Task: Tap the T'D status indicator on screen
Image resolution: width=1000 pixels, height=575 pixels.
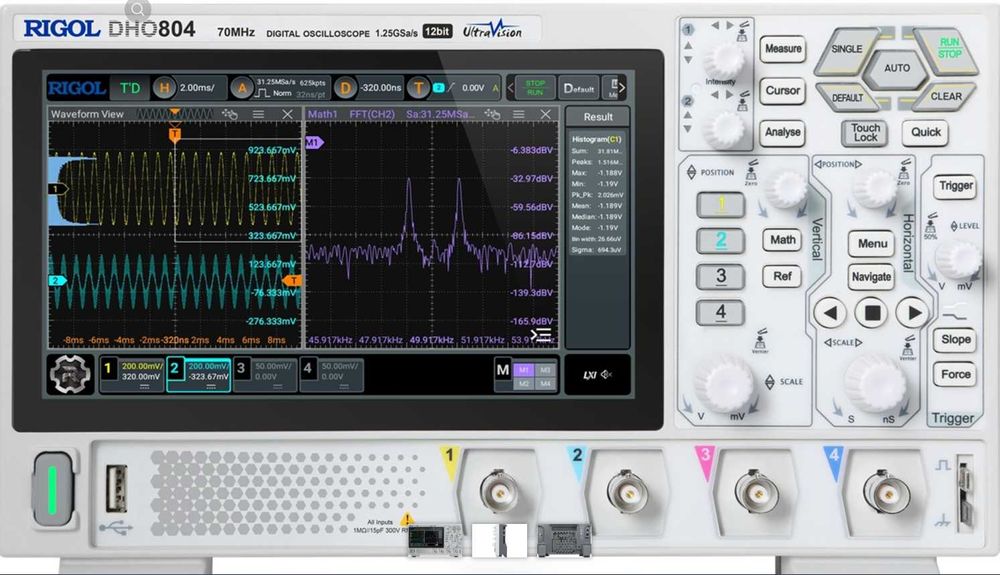Action: point(130,88)
